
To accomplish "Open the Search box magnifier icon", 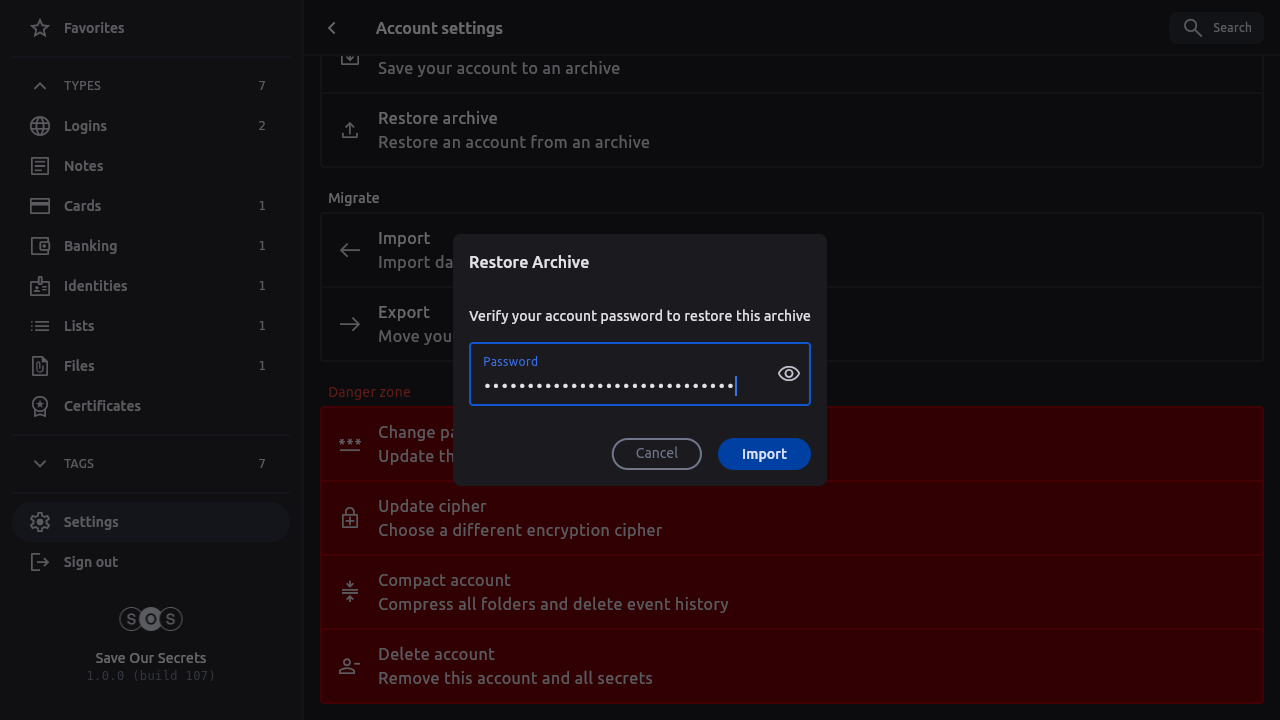I will pyautogui.click(x=1192, y=28).
